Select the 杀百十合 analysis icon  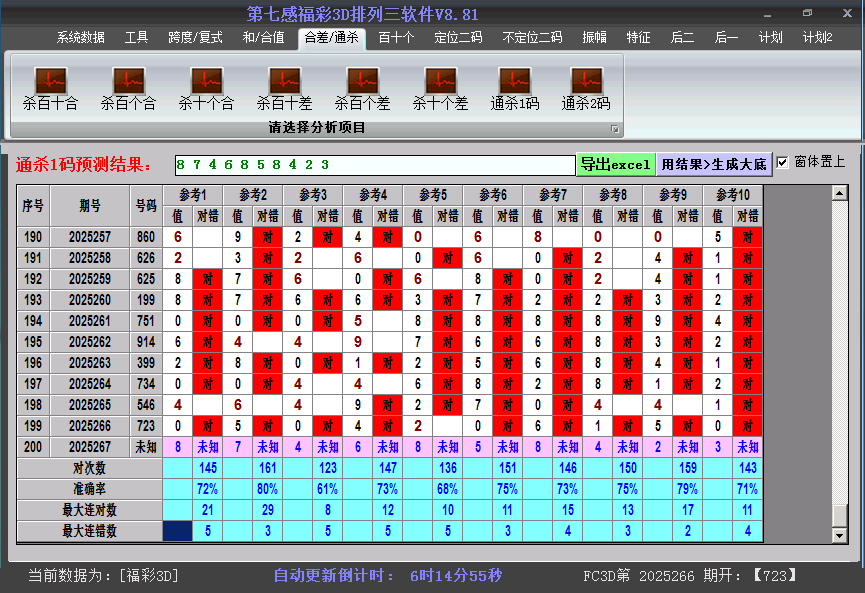(49, 85)
